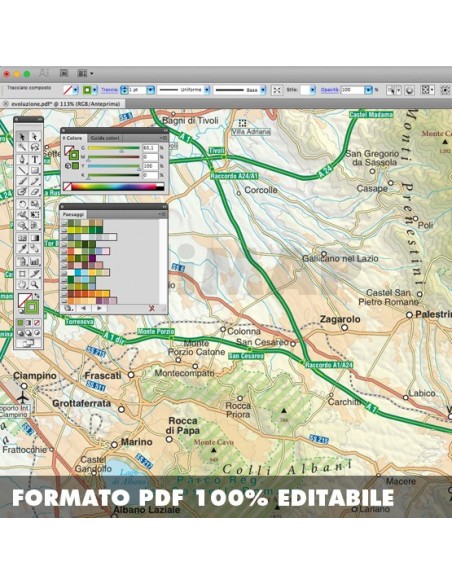Select the Direct Selection (white arrow) tool
The width and height of the screenshot is (452, 584).
click(x=35, y=136)
